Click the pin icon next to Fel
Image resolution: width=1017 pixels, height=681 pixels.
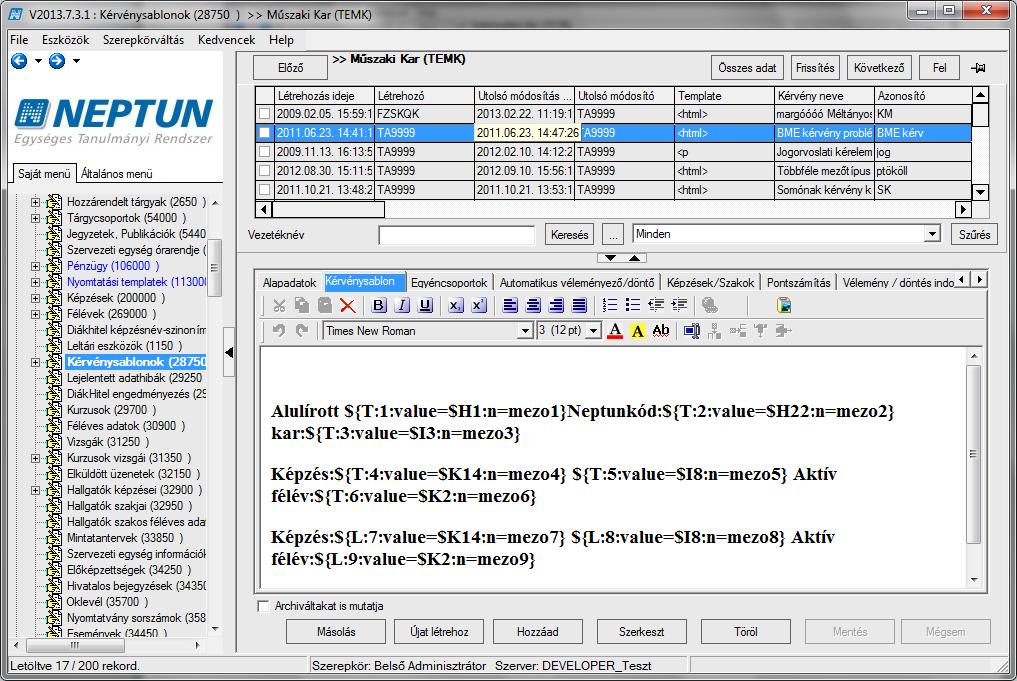(x=978, y=68)
